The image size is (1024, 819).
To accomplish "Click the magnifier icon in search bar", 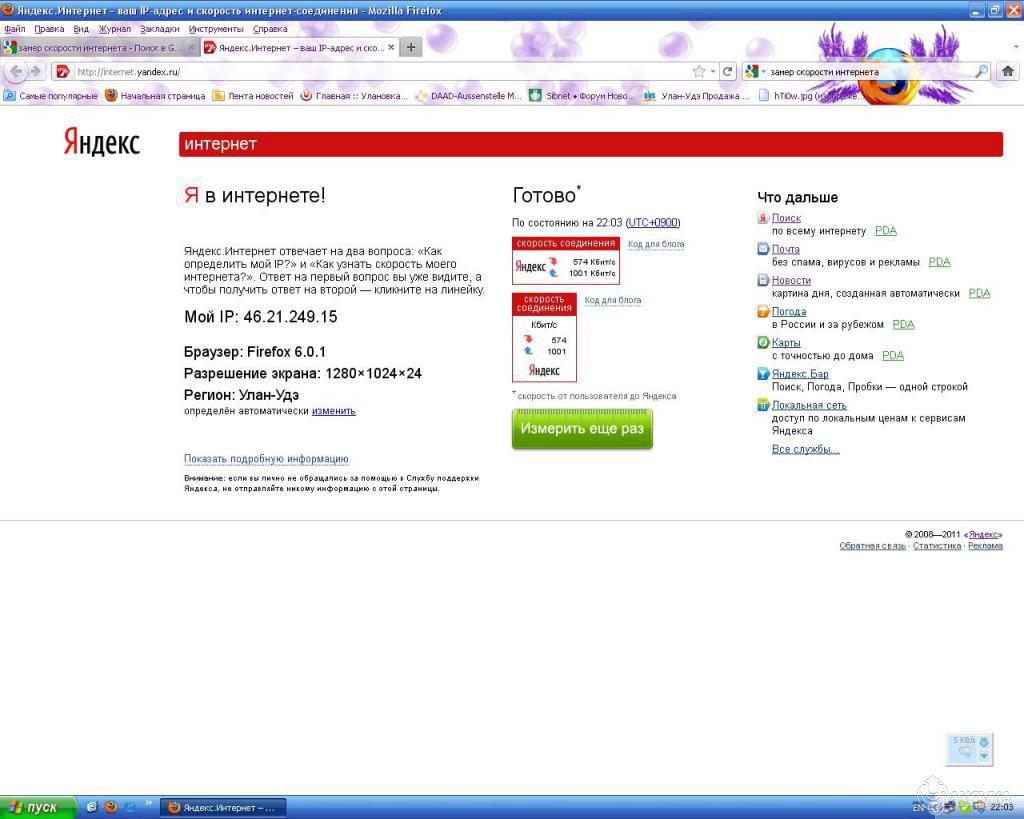I will pyautogui.click(x=982, y=71).
